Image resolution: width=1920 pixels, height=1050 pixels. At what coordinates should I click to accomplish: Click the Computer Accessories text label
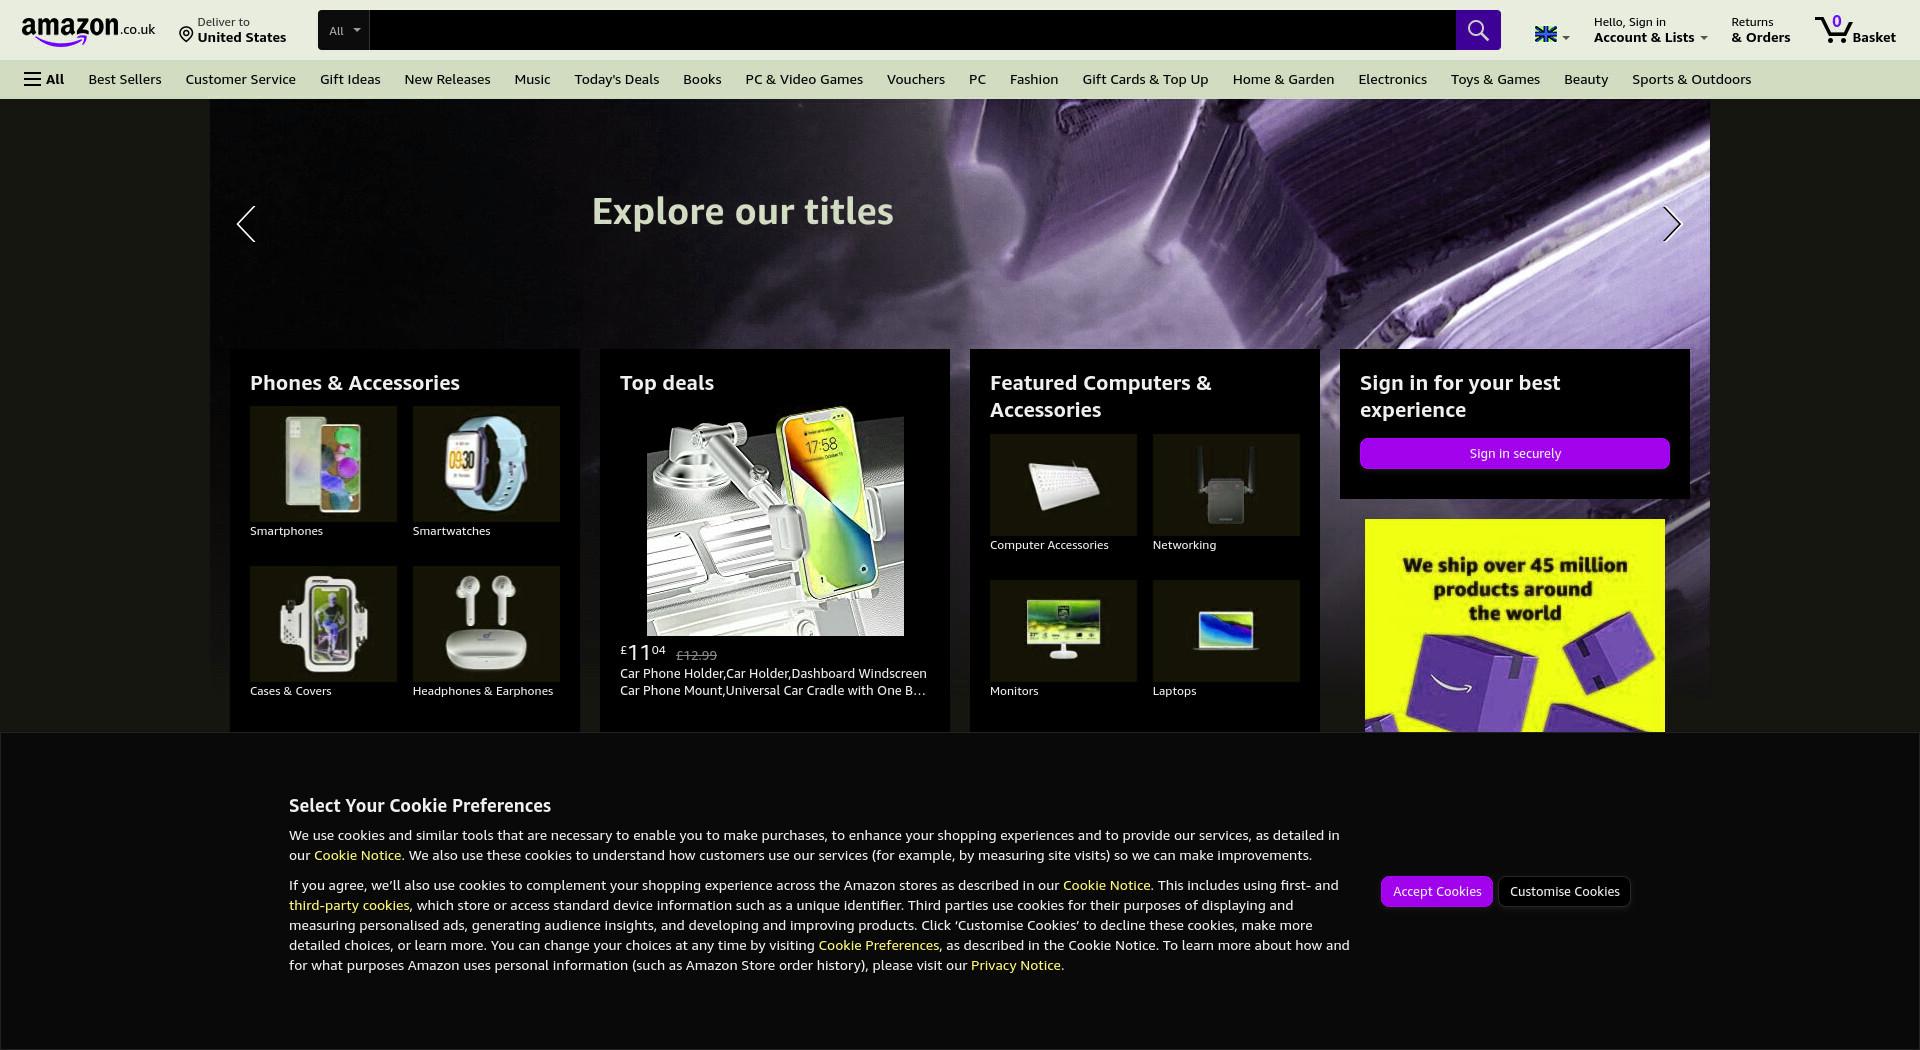coord(1049,545)
